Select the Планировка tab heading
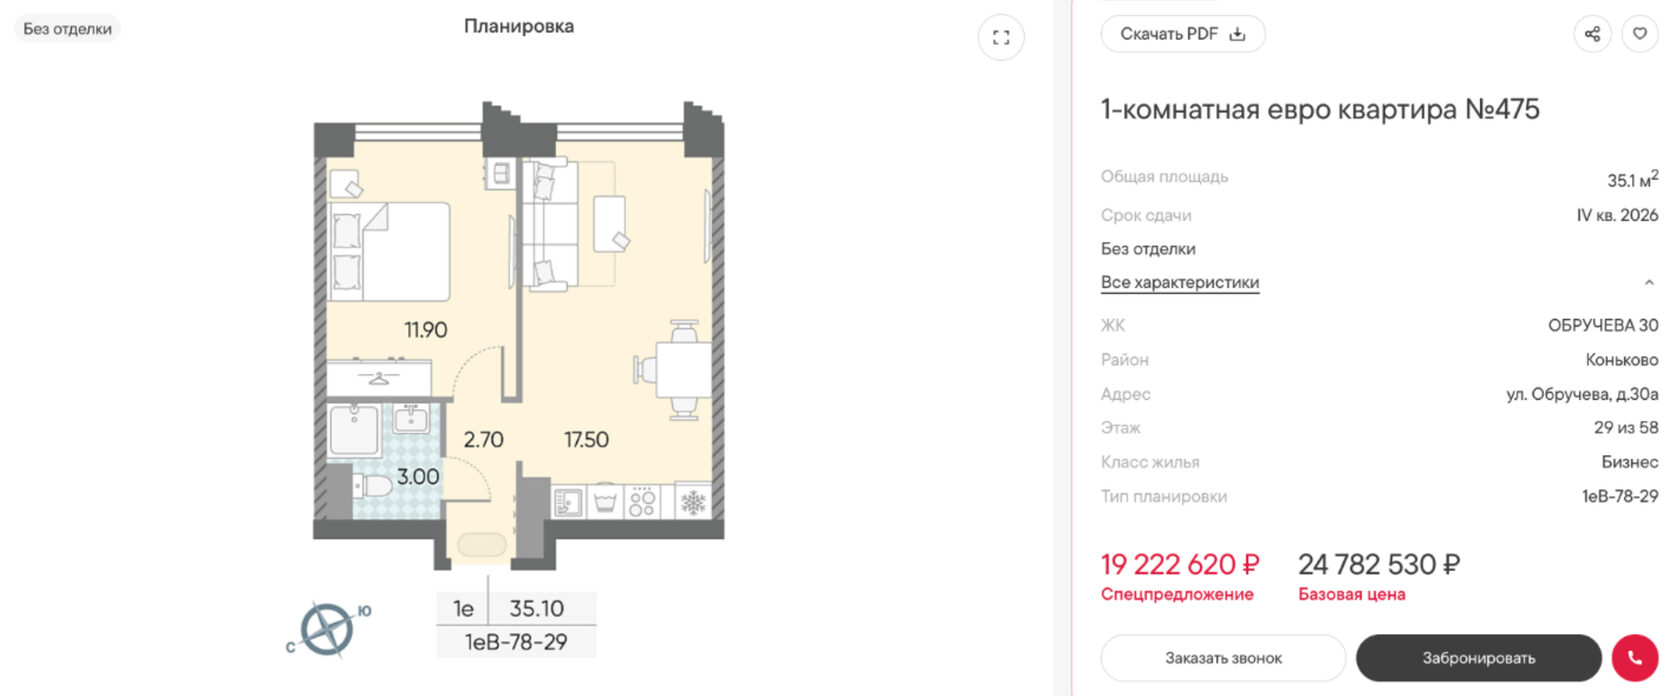The image size is (1680, 696). click(519, 26)
